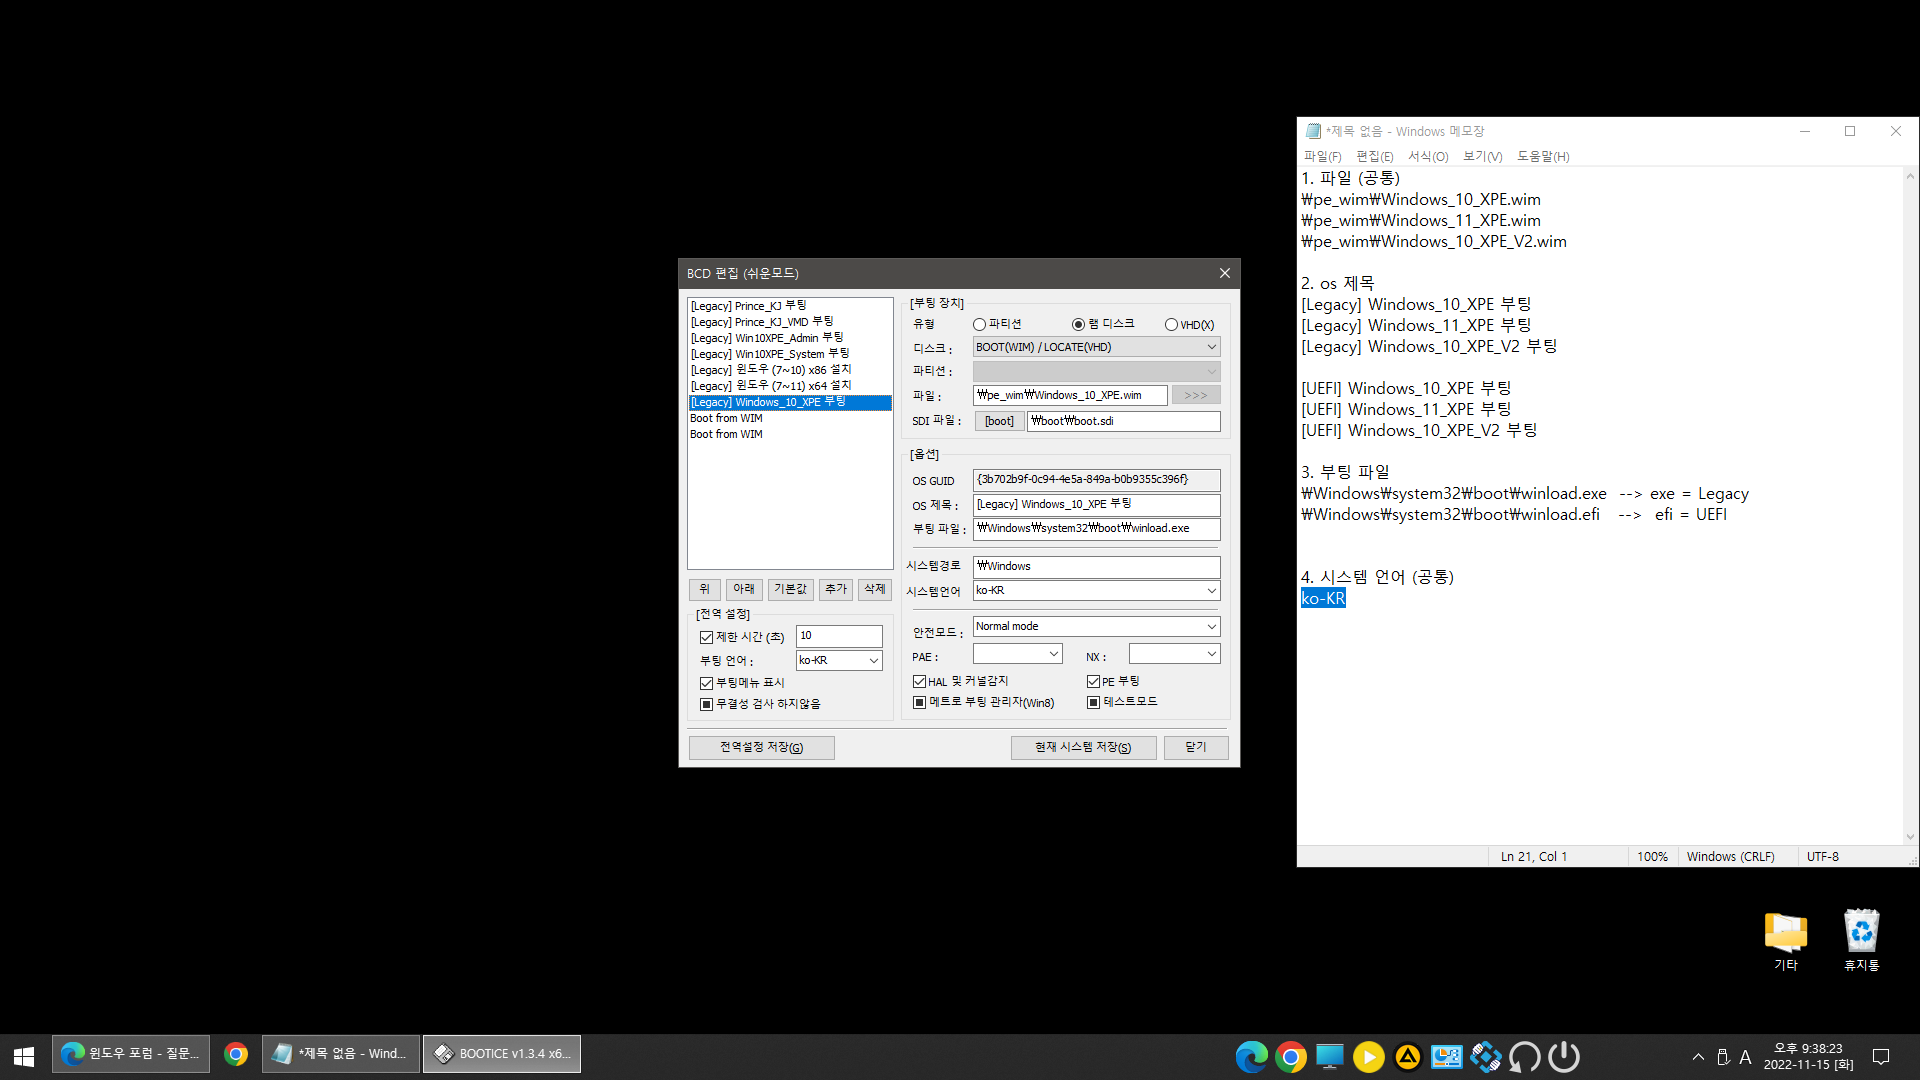Open Notepad 편집(E) menu
1920x1080 pixels.
[x=1374, y=156]
